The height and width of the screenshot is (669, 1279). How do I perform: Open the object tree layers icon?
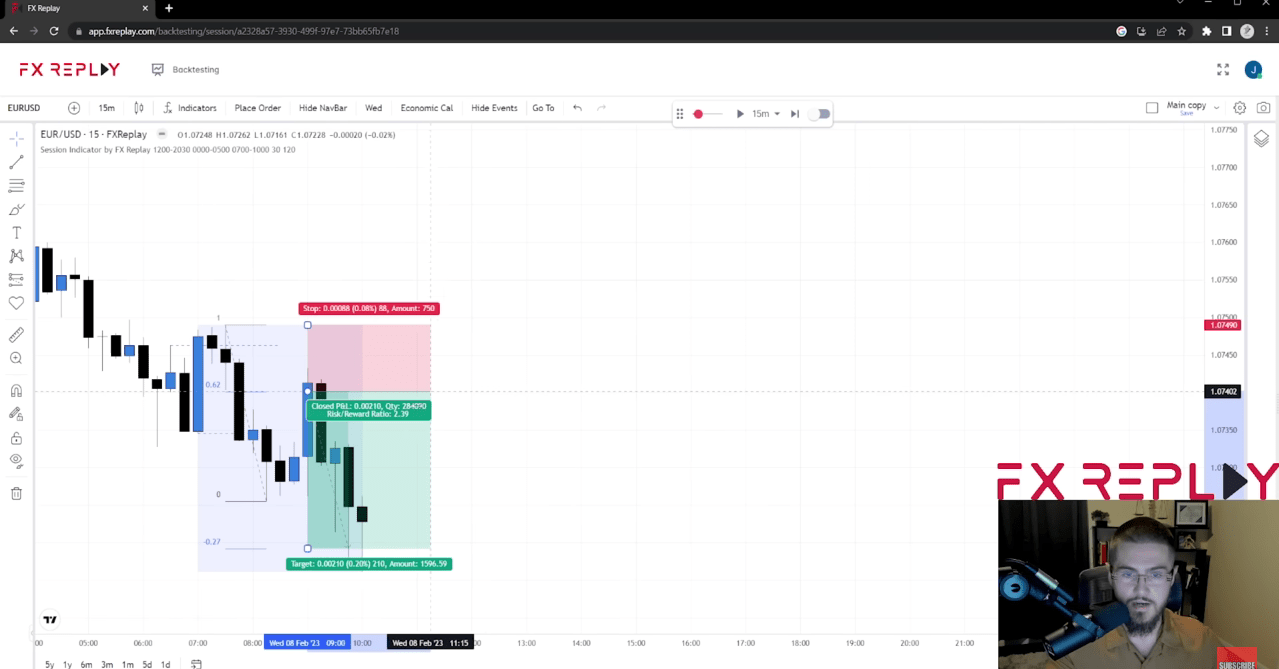1261,140
